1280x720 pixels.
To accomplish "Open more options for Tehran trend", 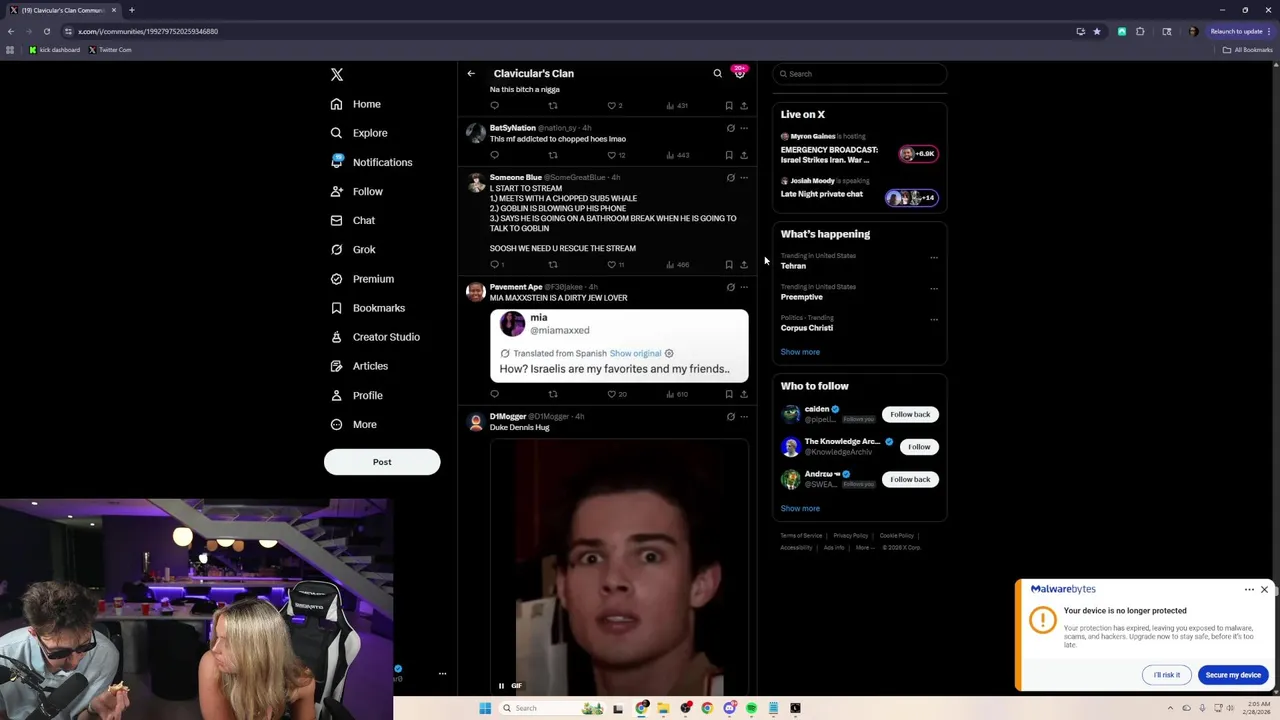I will (x=934, y=257).
